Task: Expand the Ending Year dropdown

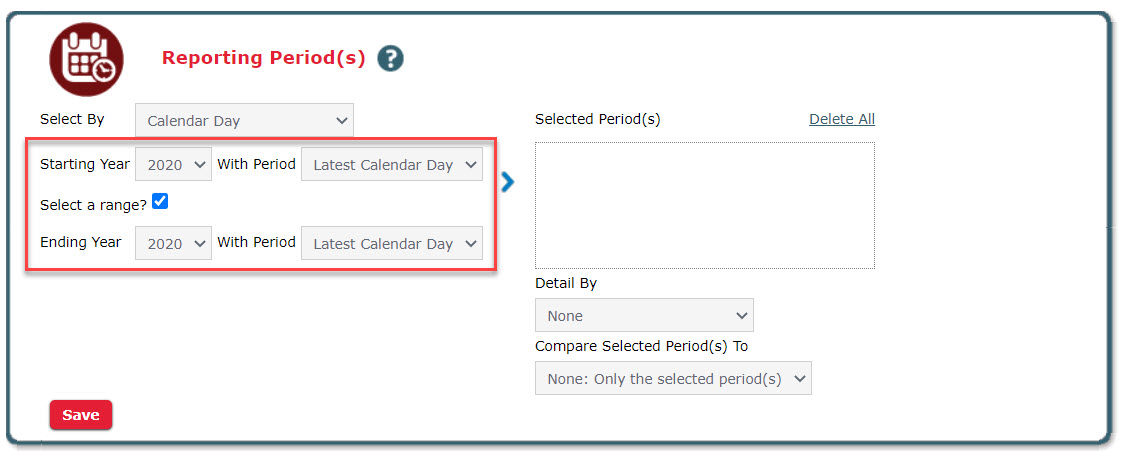Action: (173, 243)
